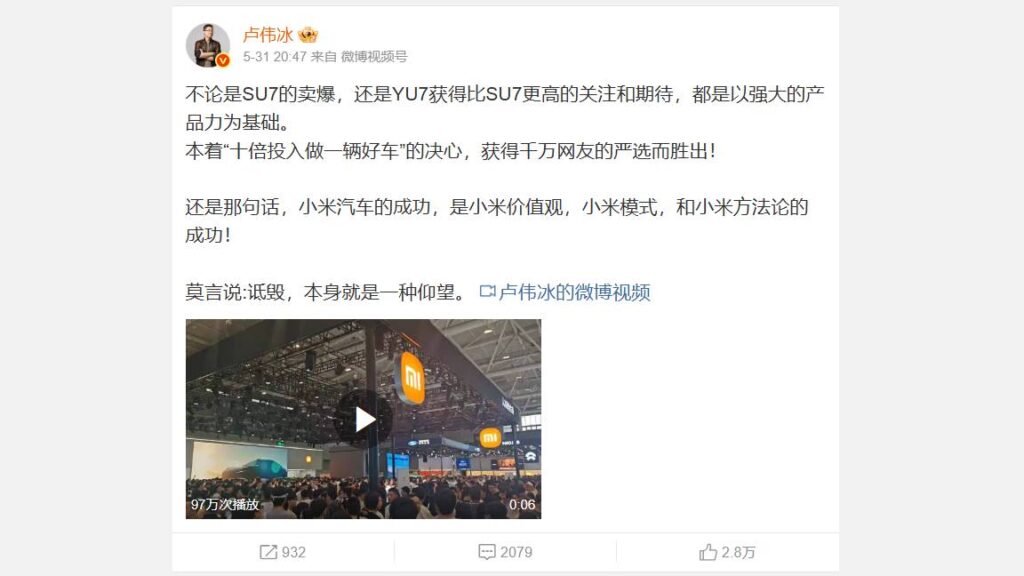Play the video with center play button
The width and height of the screenshot is (1024, 576).
click(x=364, y=419)
